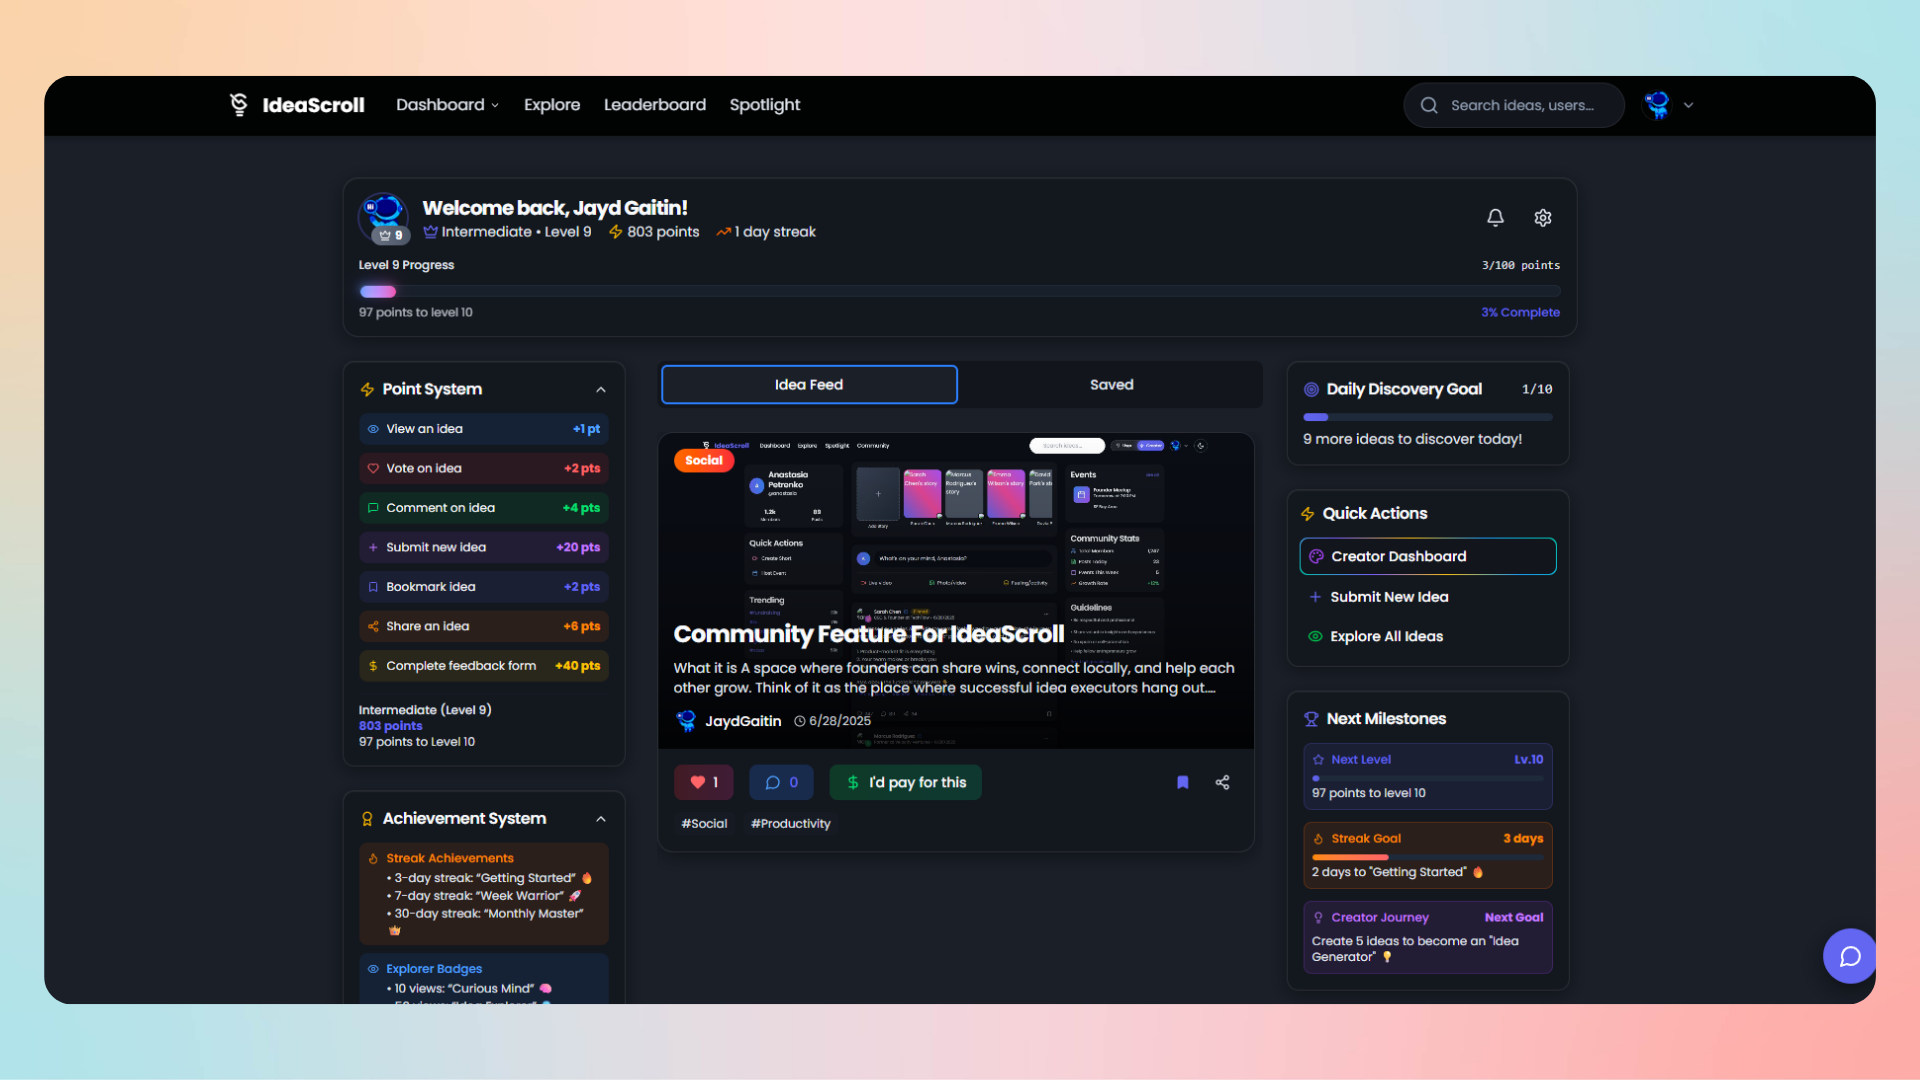Open the notifications bell
Screen dimensions: 1920x1080
[x=1495, y=217]
